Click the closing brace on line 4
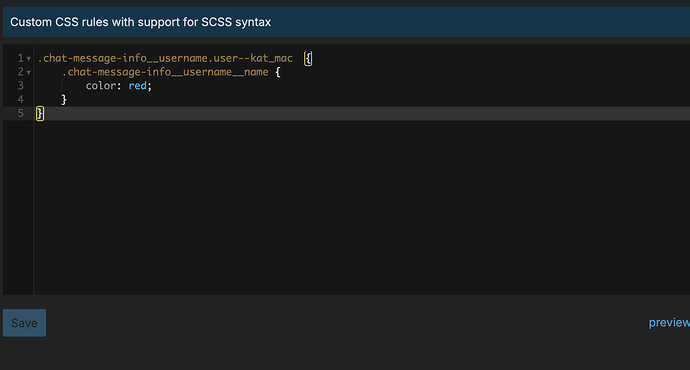The width and height of the screenshot is (690, 370). (x=64, y=100)
